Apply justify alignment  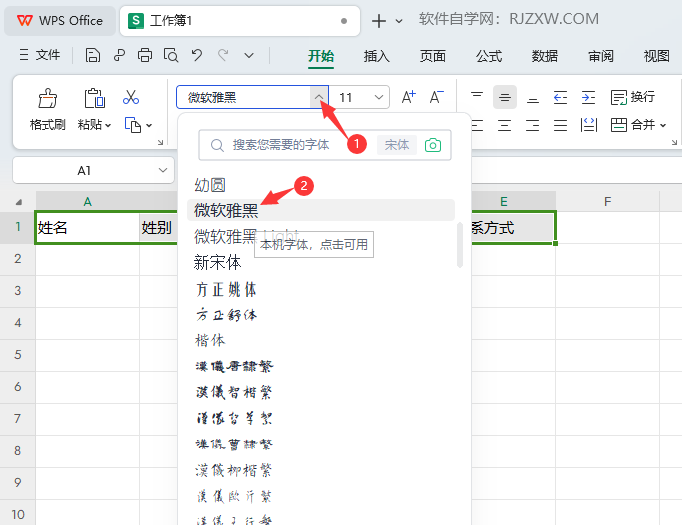pos(560,125)
